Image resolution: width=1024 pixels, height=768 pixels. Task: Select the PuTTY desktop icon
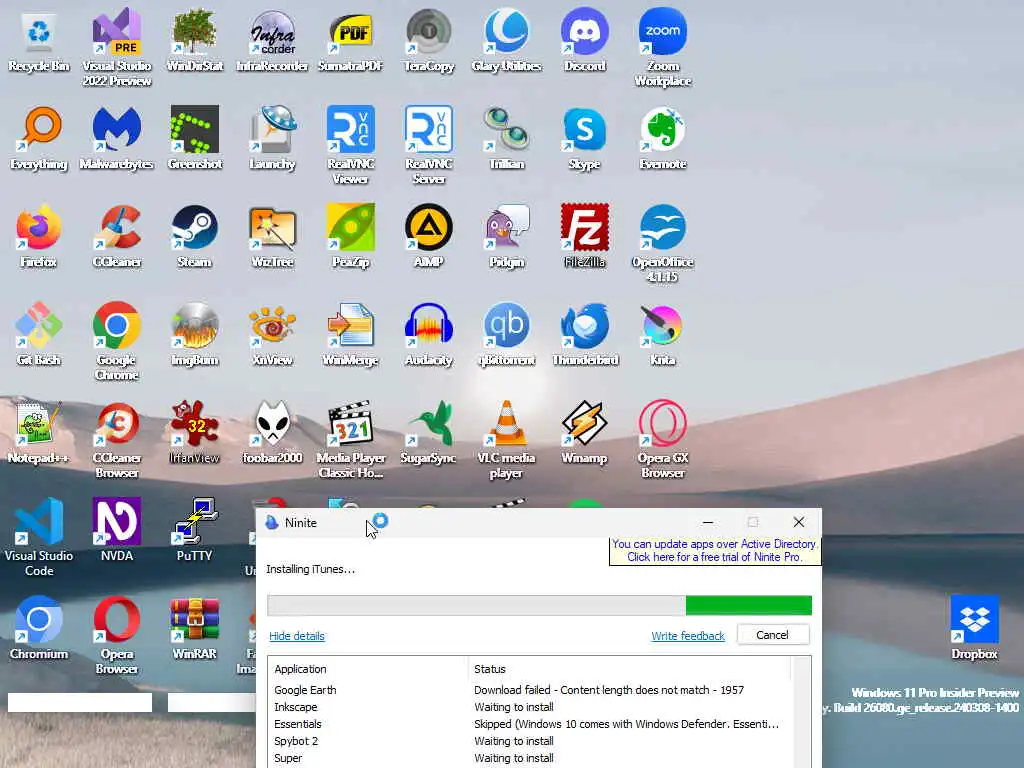pyautogui.click(x=195, y=531)
